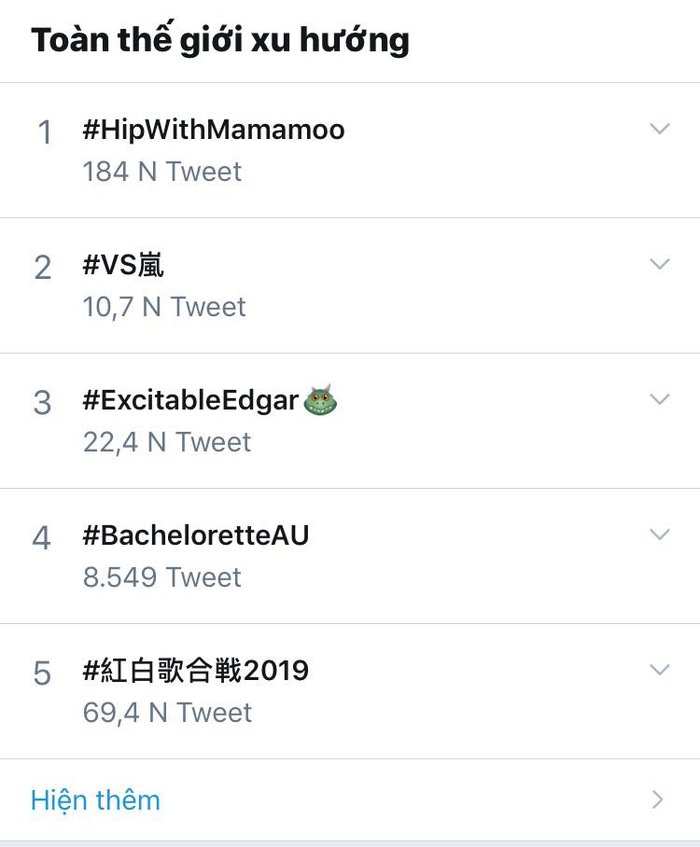The width and height of the screenshot is (700, 847).
Task: Click the right arrow beside Hiện thêm
Action: tap(657, 800)
